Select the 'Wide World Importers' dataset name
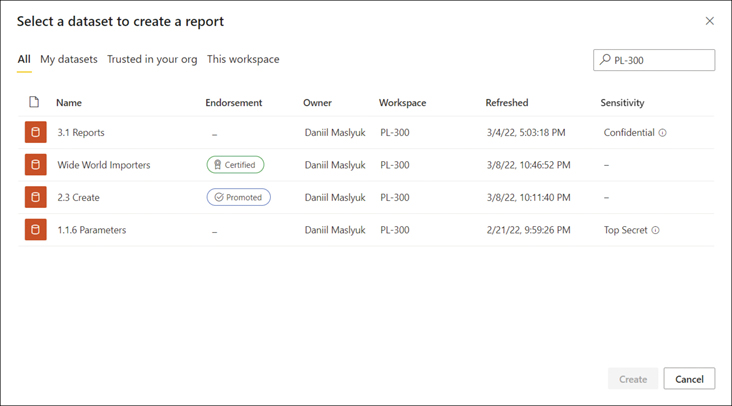The height and width of the screenshot is (406, 732). click(x=104, y=165)
